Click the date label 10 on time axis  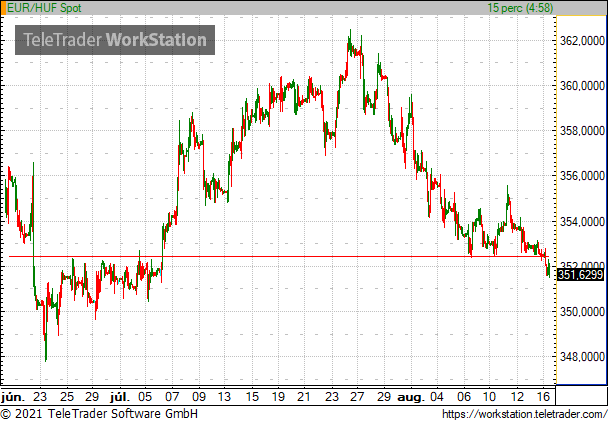point(489,397)
